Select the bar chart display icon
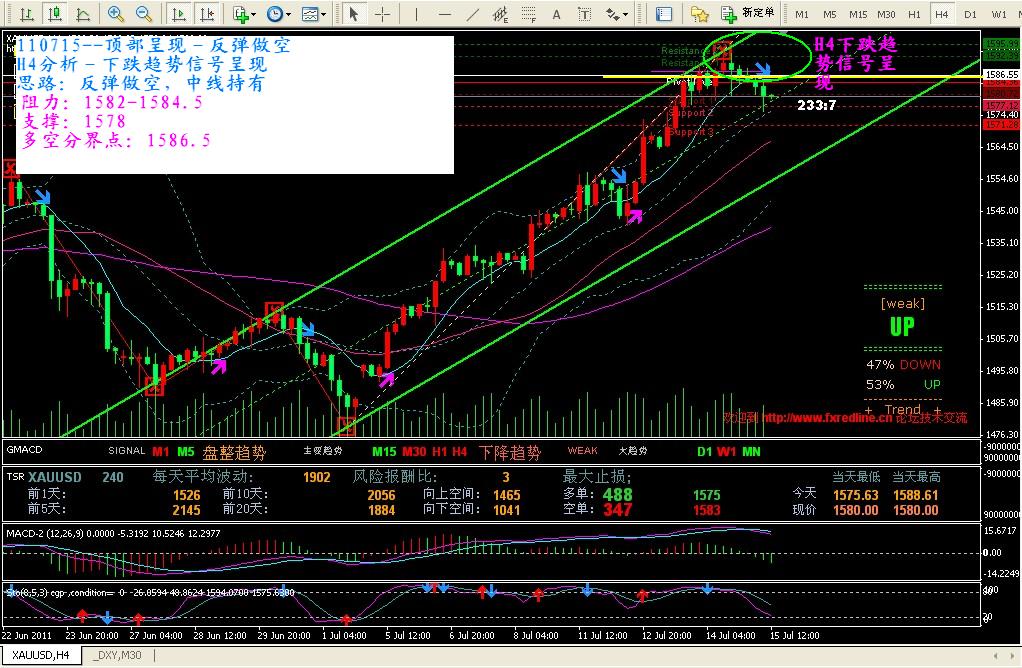 tap(27, 14)
